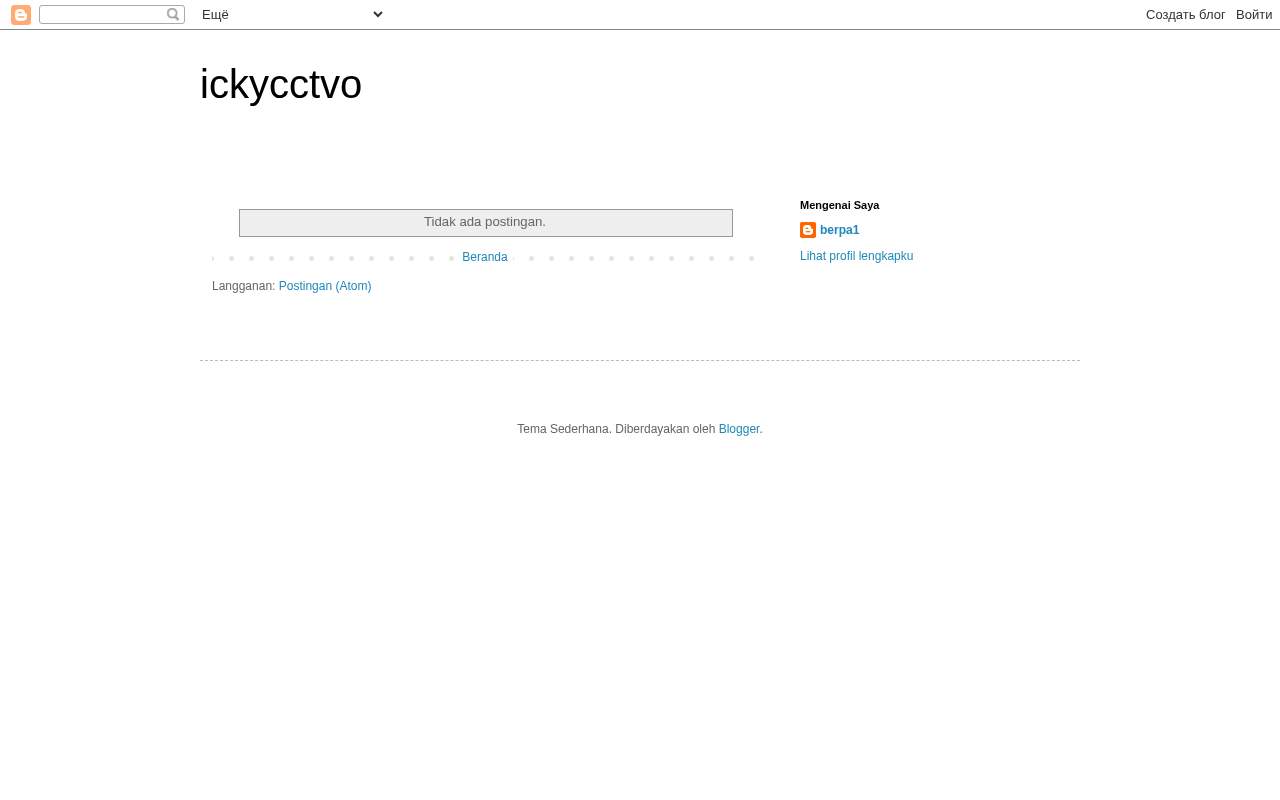Image resolution: width=1280 pixels, height=800 pixels.
Task: Click the Tidak ada postingan message box
Action: coord(486,223)
